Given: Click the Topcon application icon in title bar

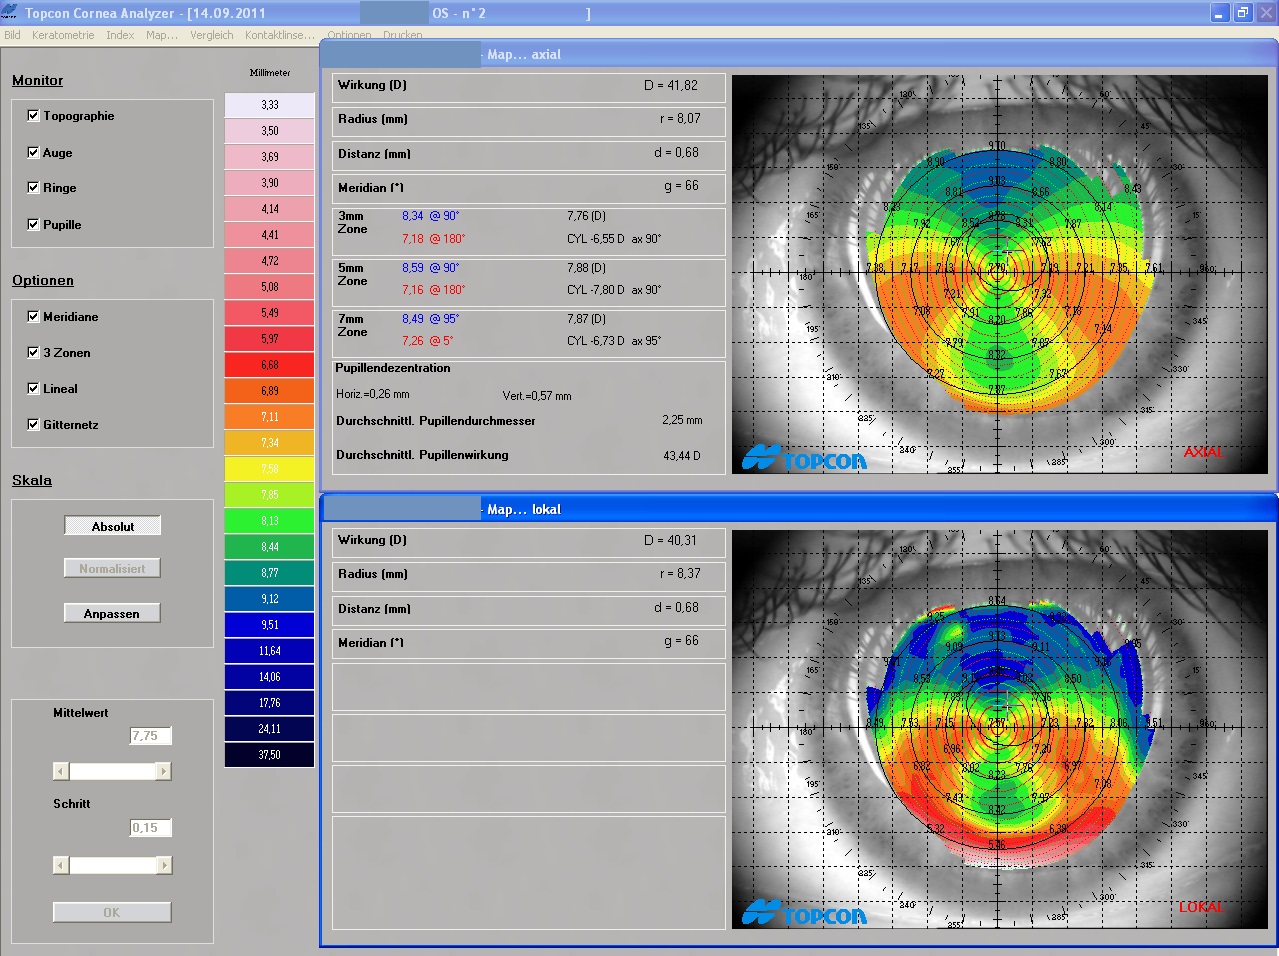Looking at the screenshot, I should (x=10, y=13).
